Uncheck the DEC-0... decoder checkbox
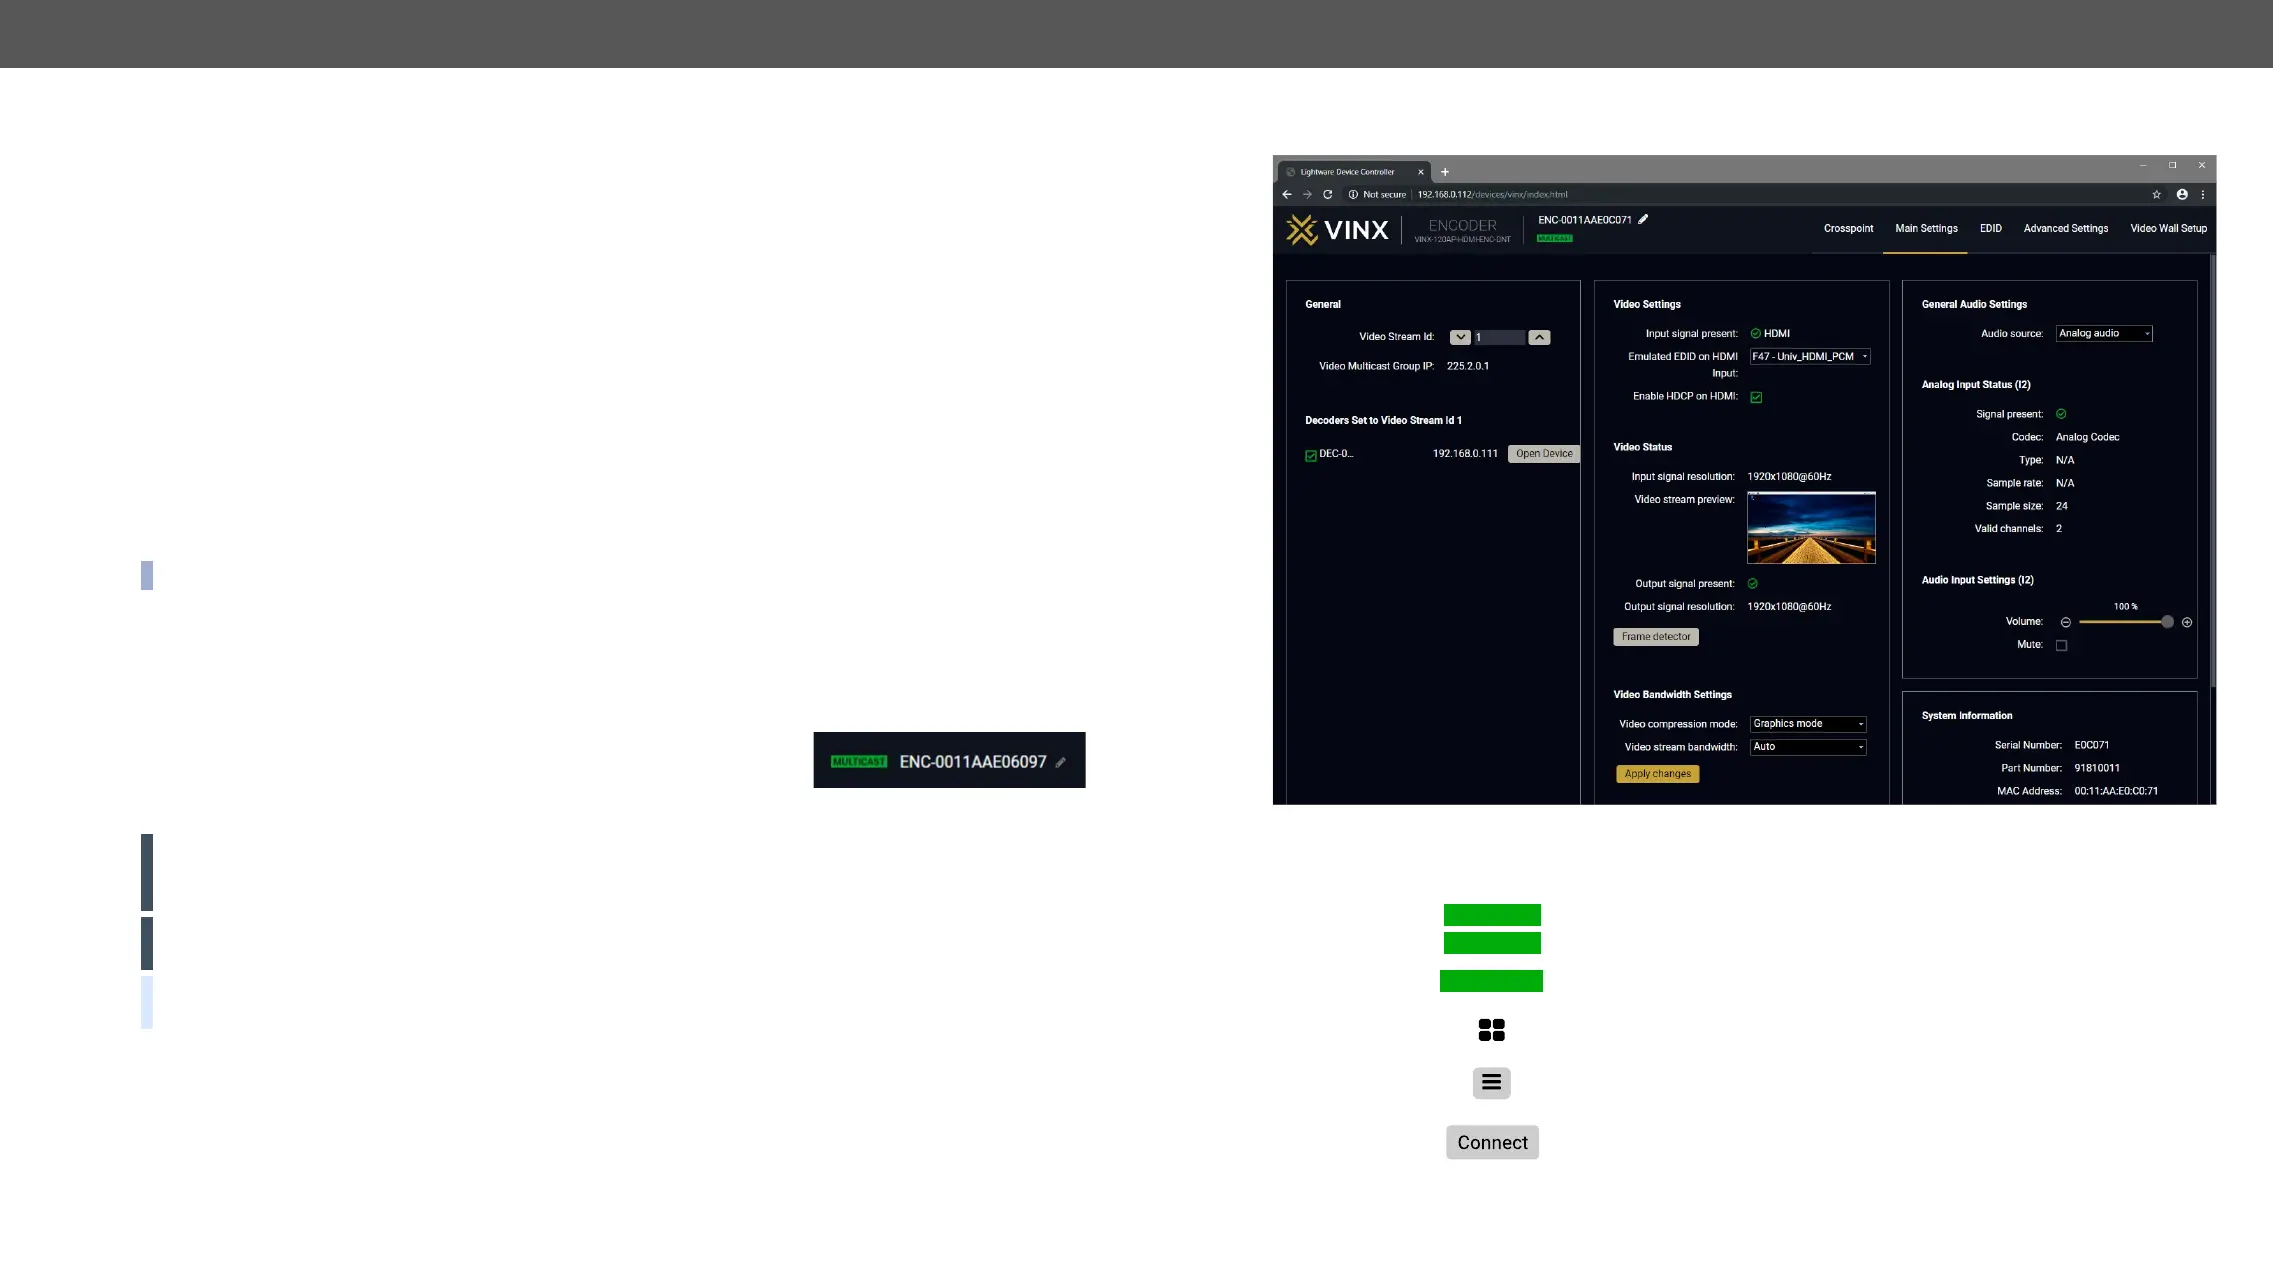The height and width of the screenshot is (1276, 2273). (x=1311, y=456)
